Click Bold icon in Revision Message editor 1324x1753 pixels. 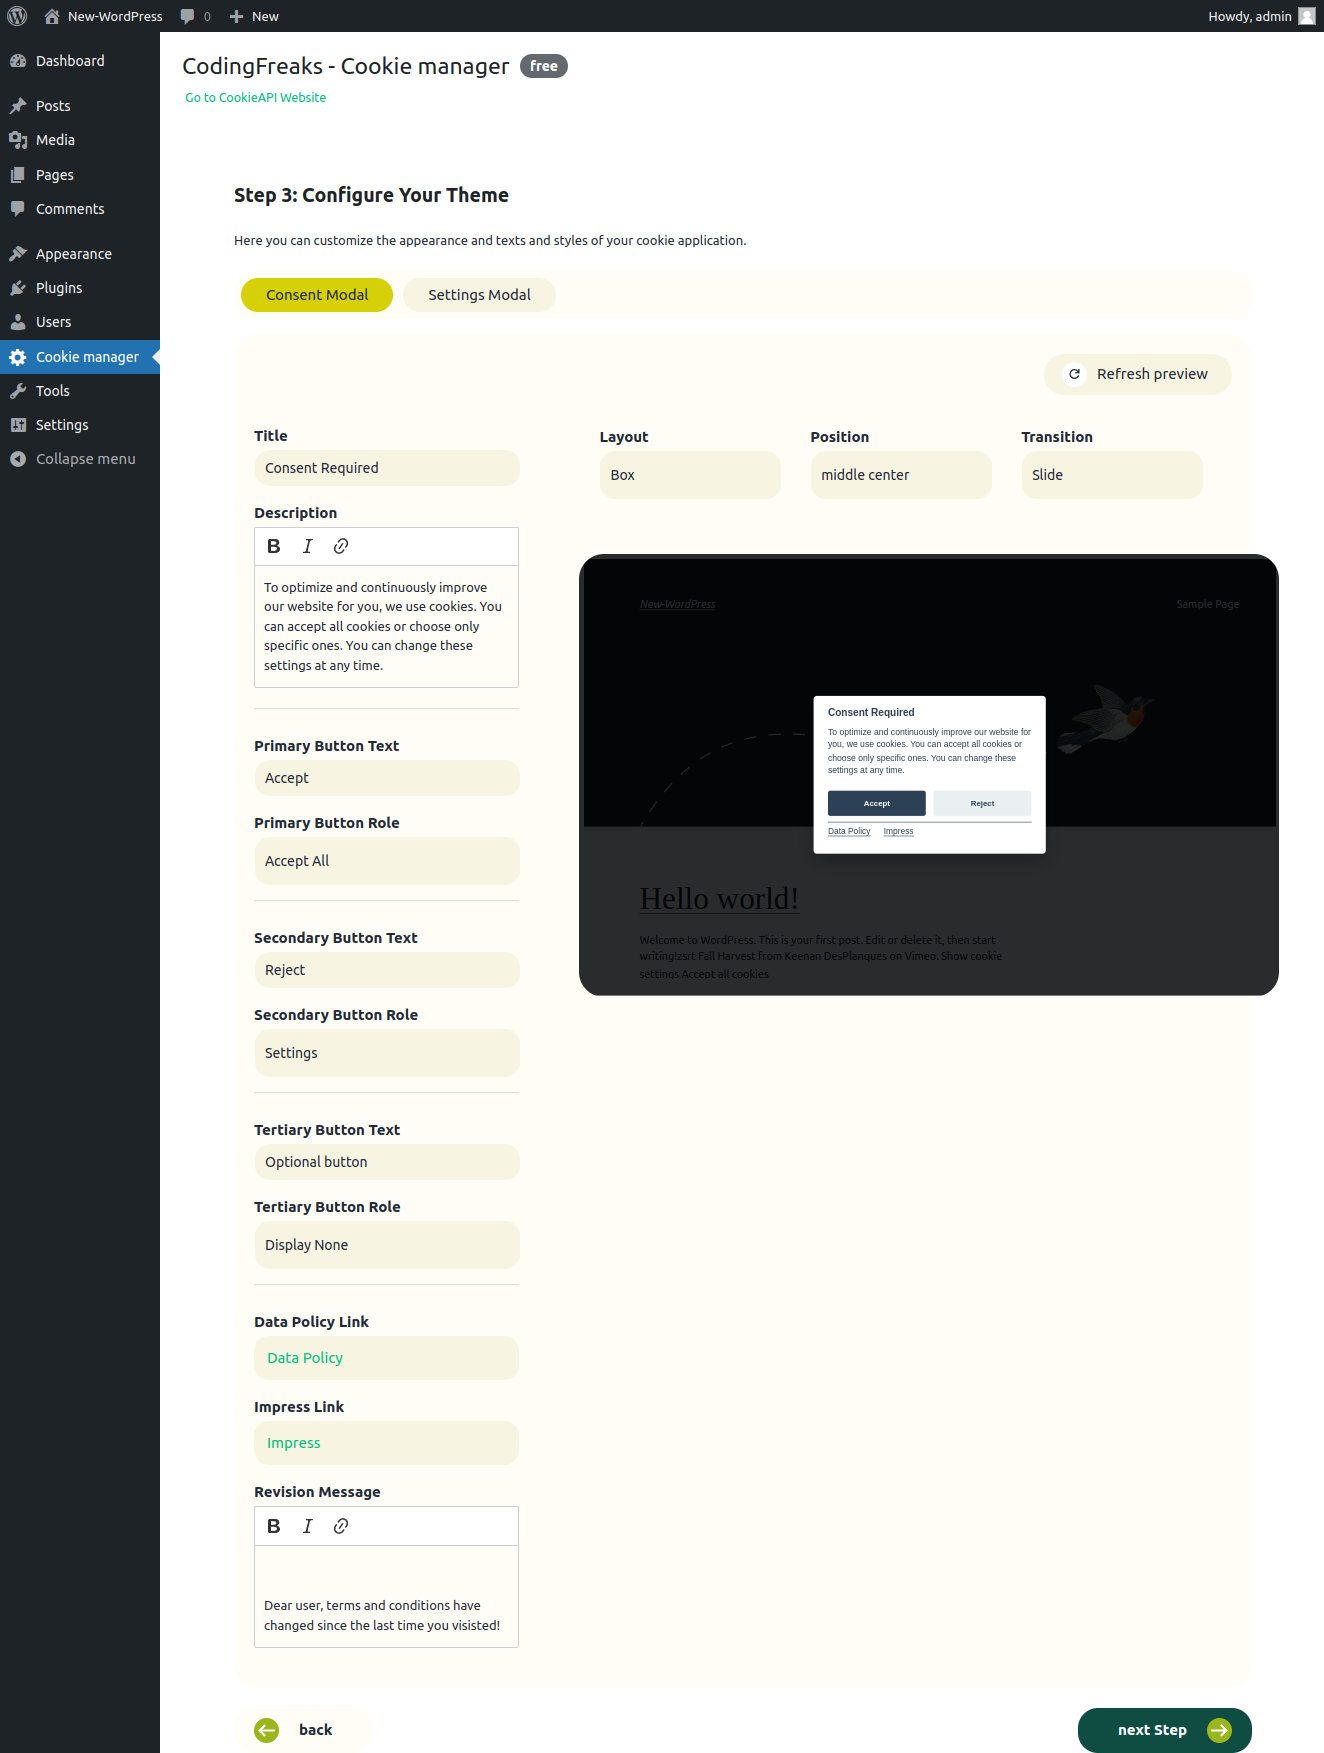coord(273,1526)
